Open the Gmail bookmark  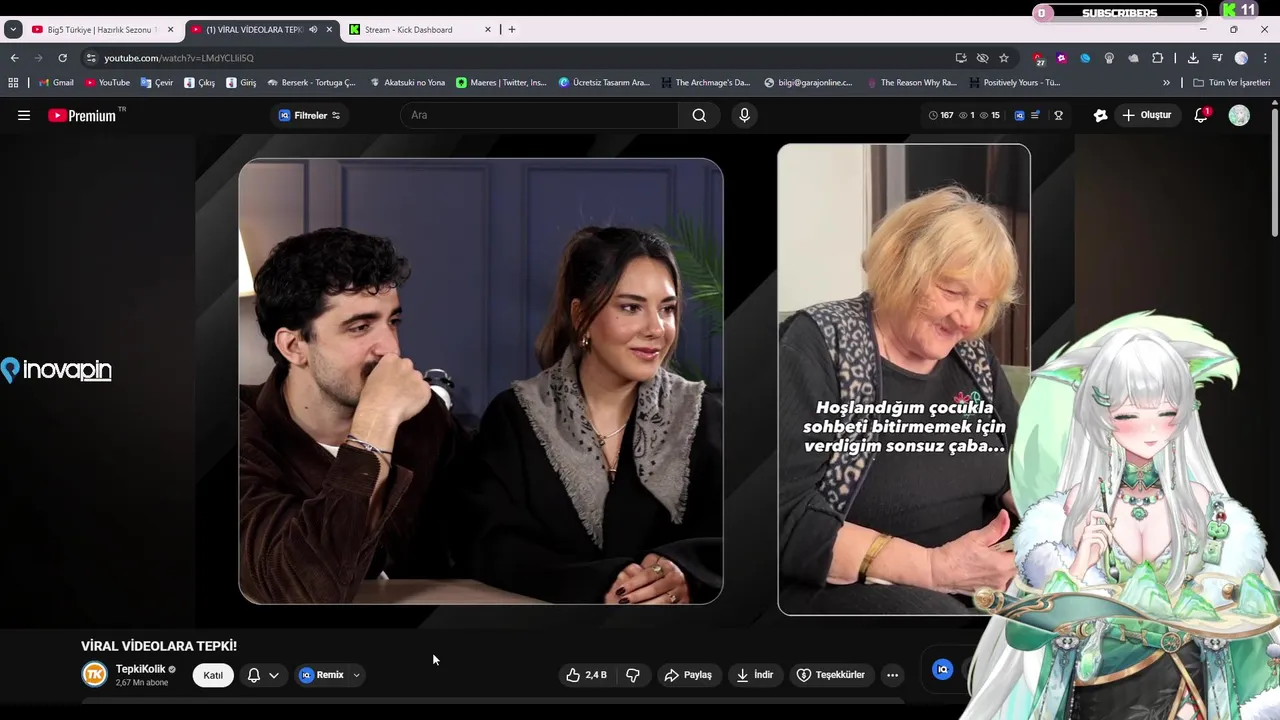click(56, 83)
